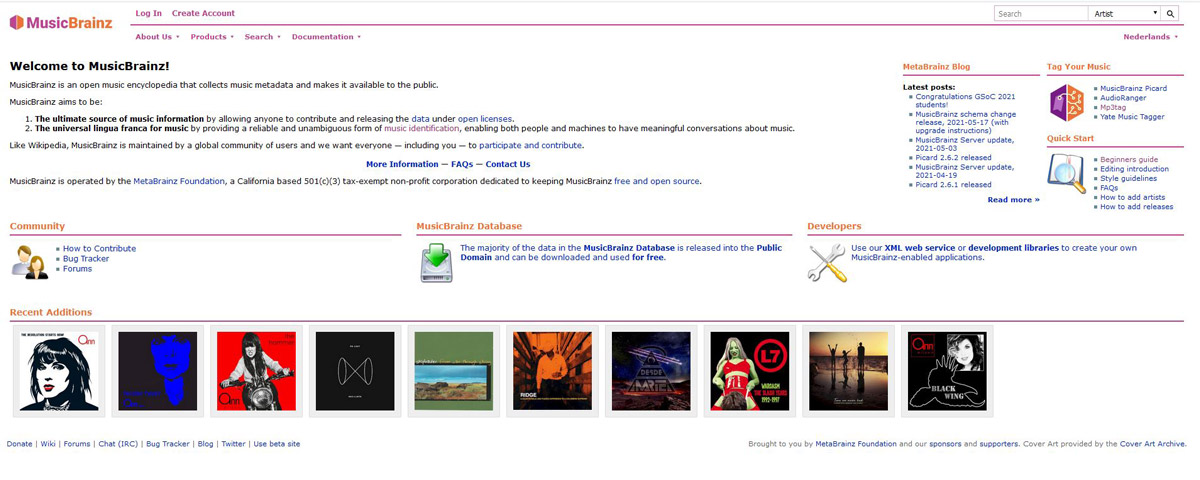1200x480 pixels.
Task: Click in the Search input field
Action: click(x=1041, y=14)
